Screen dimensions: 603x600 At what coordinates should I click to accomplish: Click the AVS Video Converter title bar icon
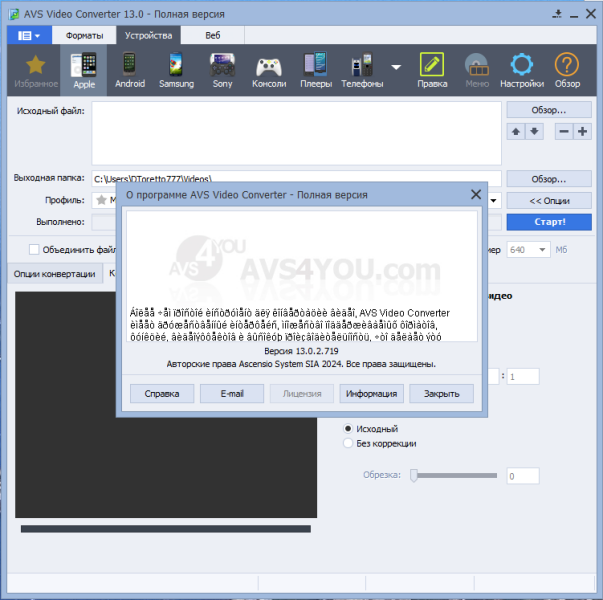[14, 14]
